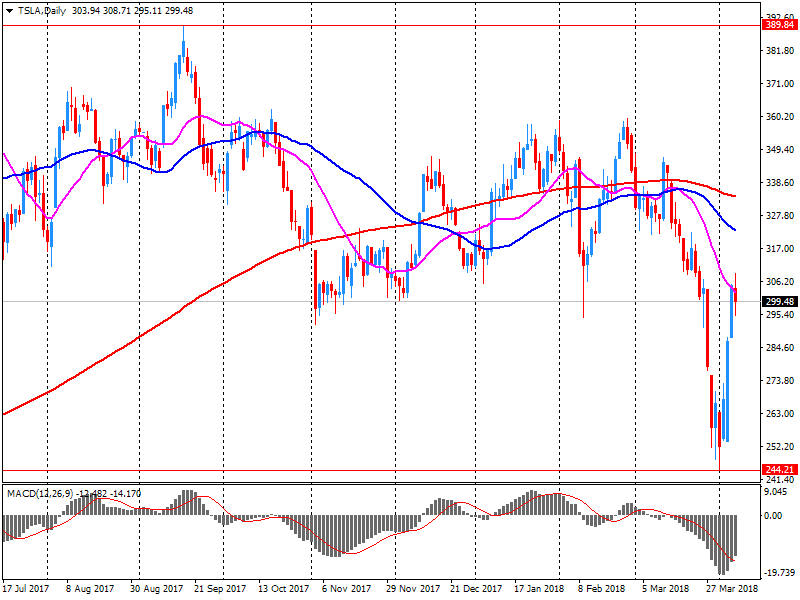
Task: Click the 295.40 price axis label
Action: (780, 315)
